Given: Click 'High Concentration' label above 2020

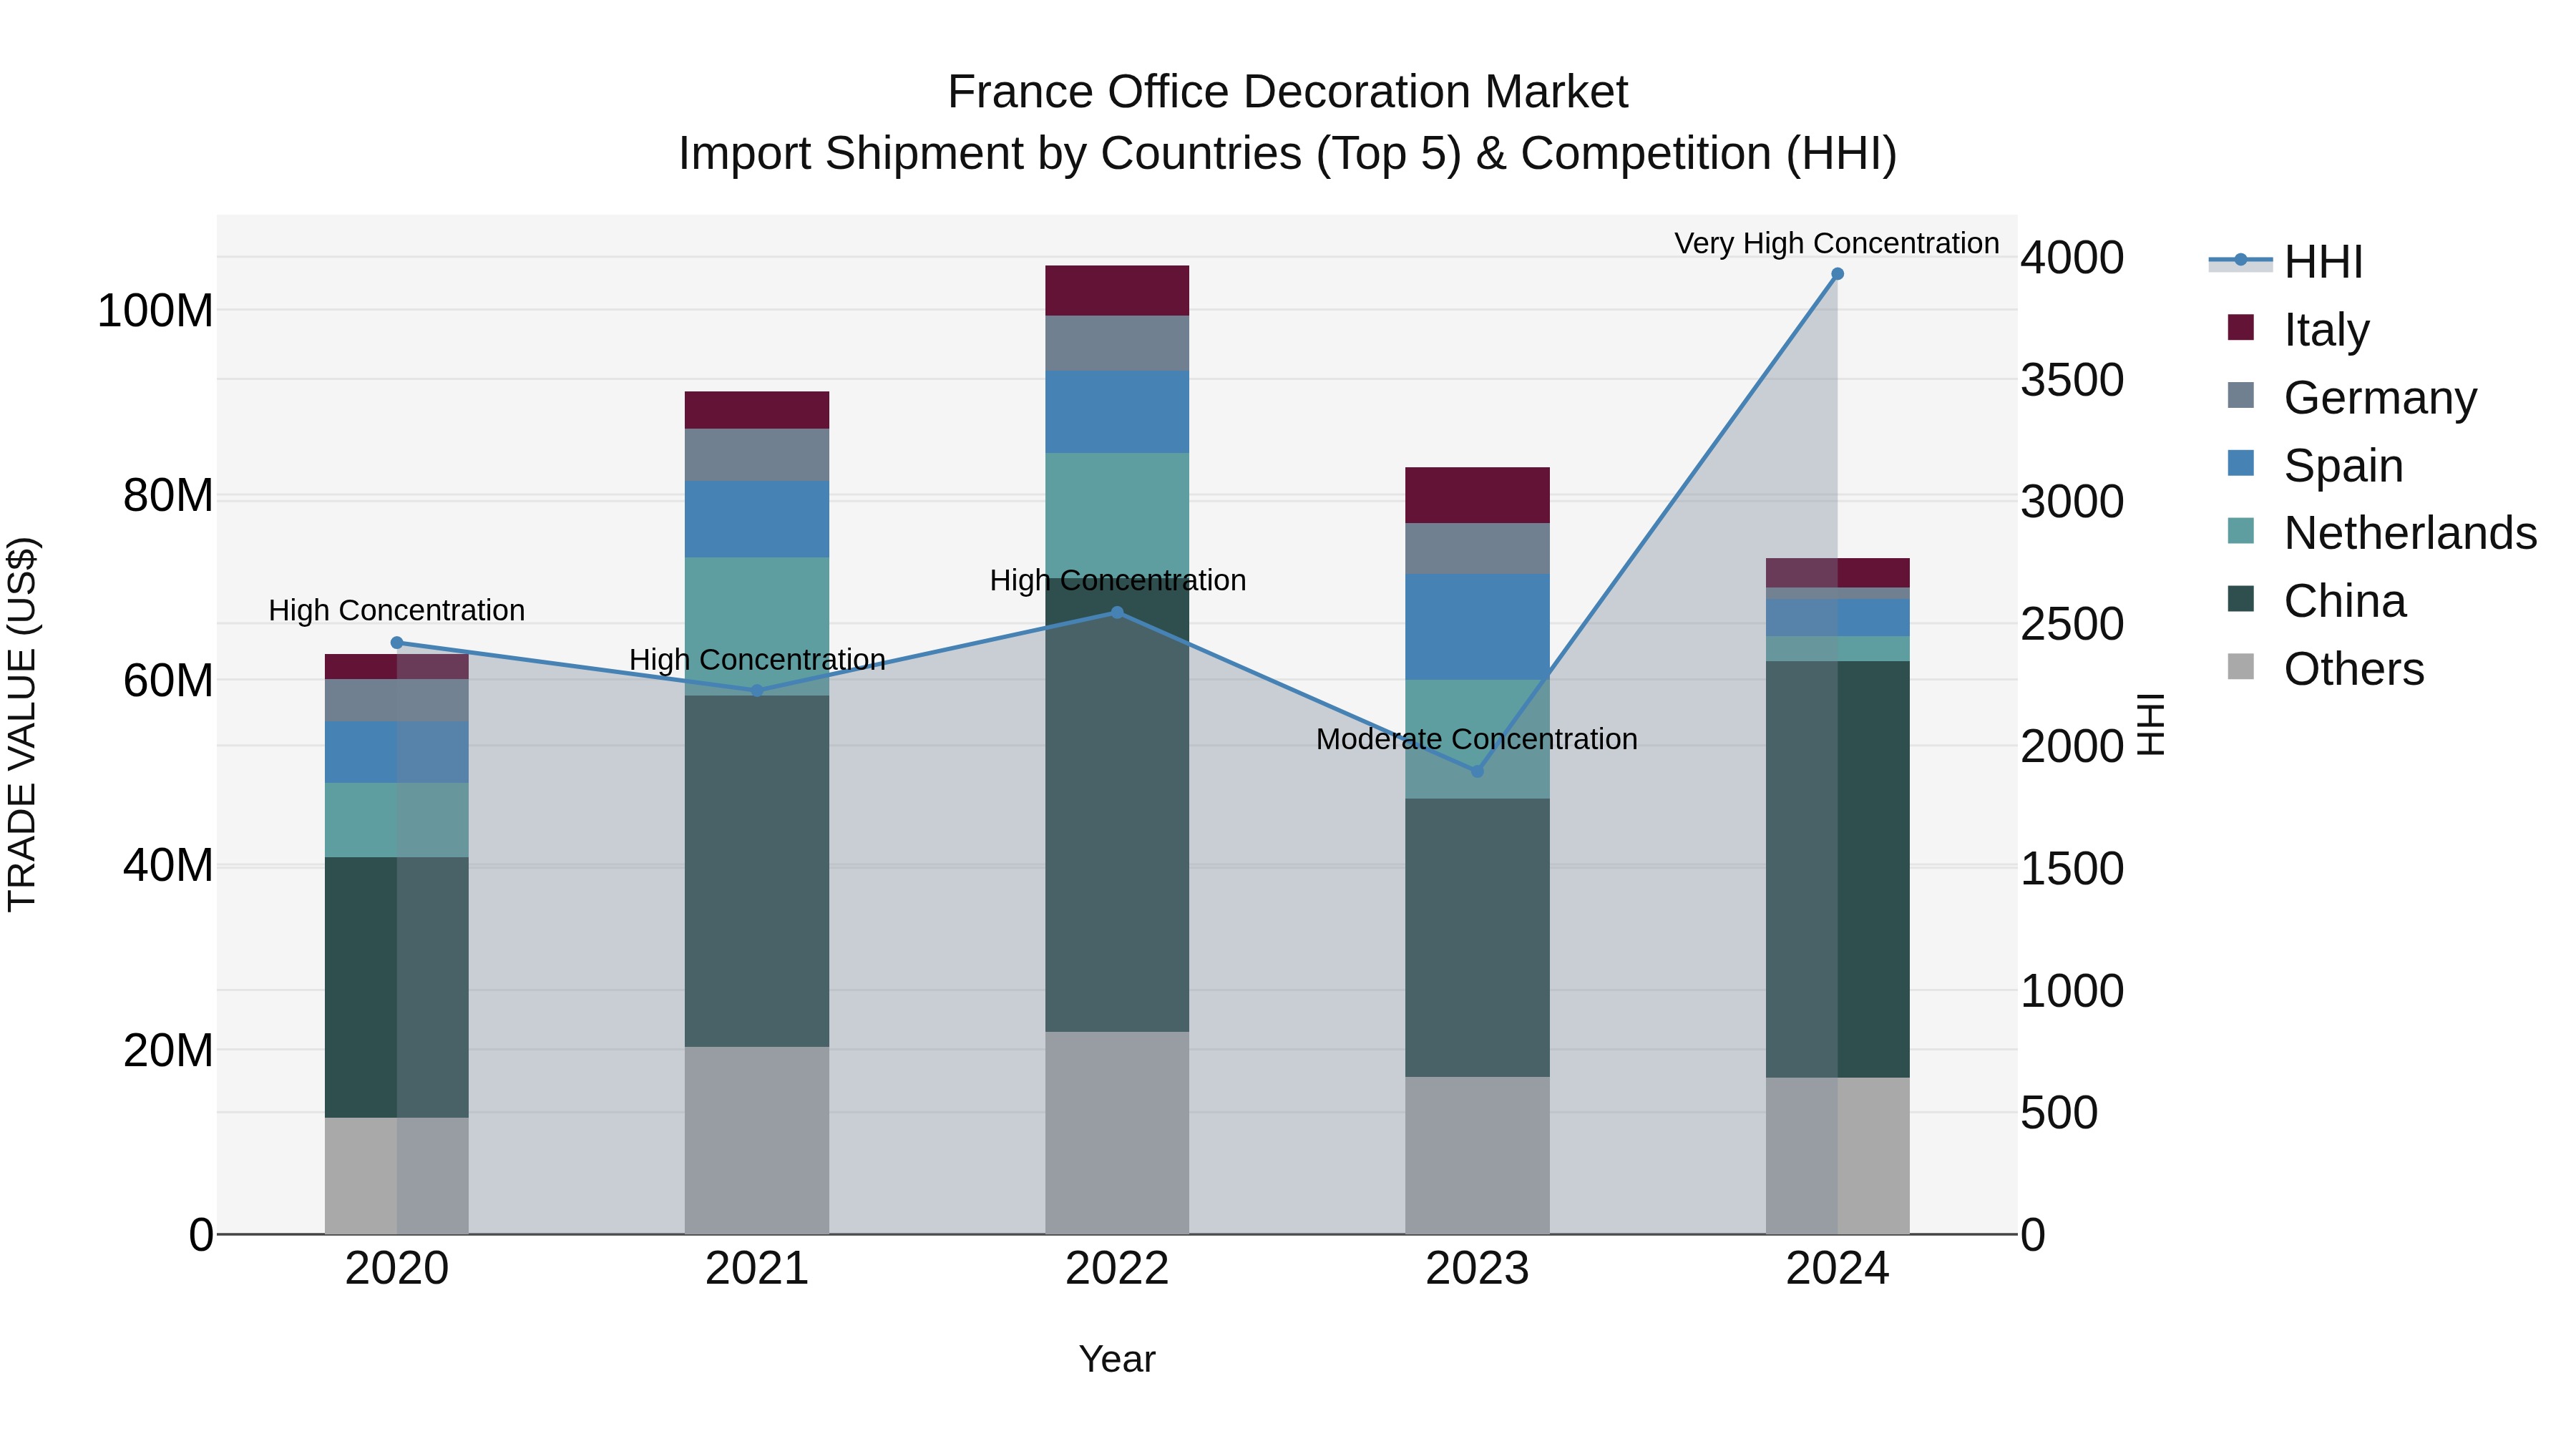Looking at the screenshot, I should 397,610.
